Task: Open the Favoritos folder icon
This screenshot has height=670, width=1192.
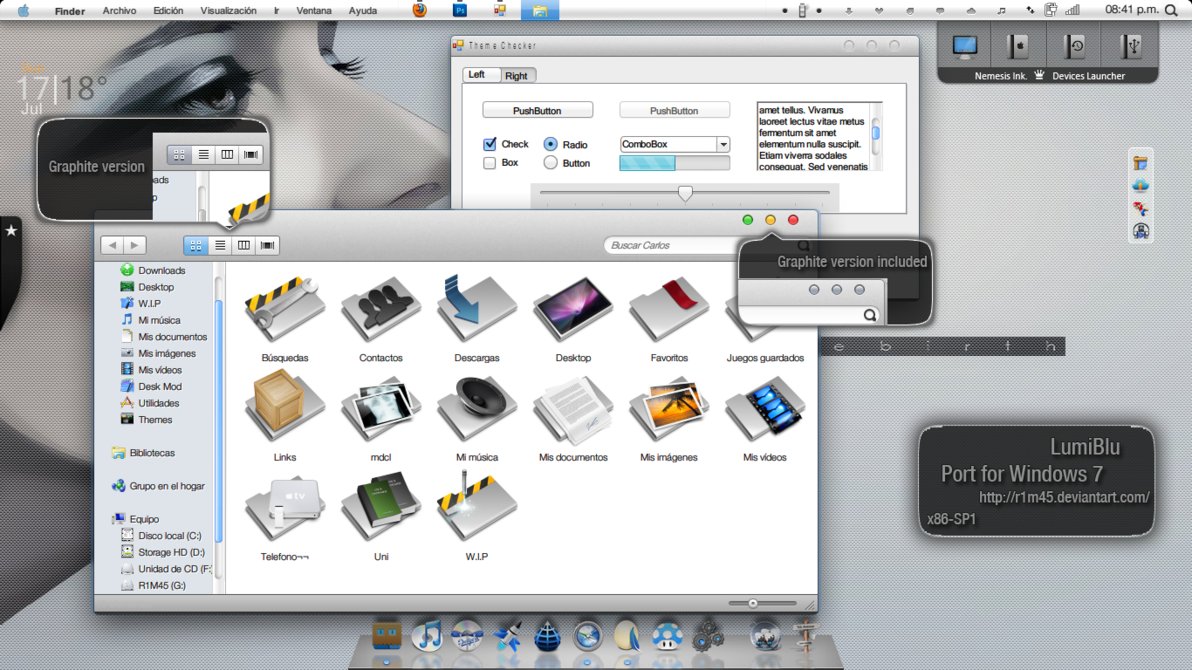Action: click(x=669, y=310)
